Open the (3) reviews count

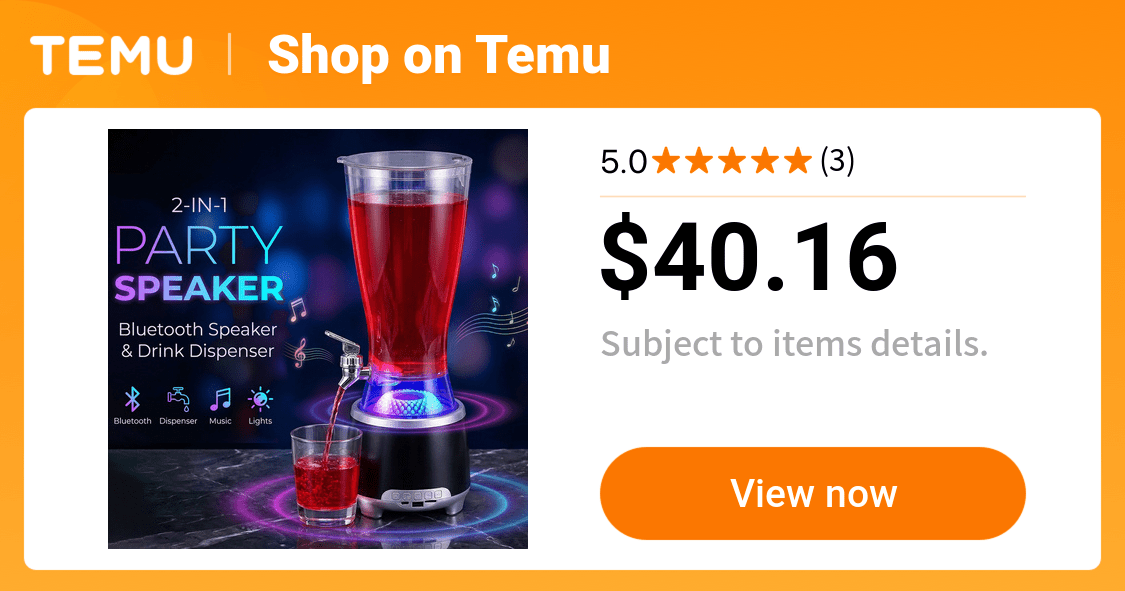click(x=837, y=161)
